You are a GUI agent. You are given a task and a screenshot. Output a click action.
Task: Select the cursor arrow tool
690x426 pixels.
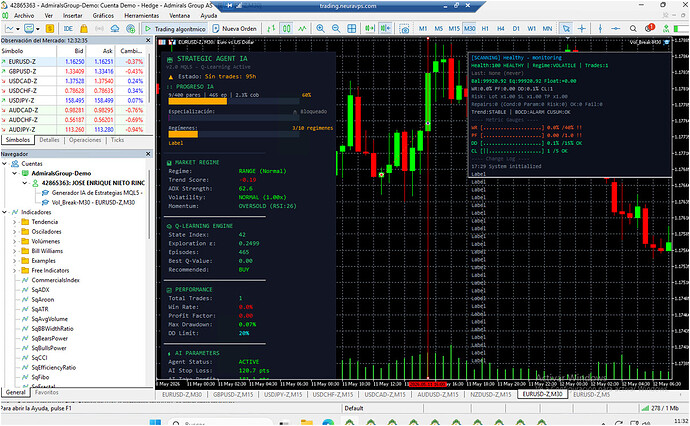click(x=566, y=29)
